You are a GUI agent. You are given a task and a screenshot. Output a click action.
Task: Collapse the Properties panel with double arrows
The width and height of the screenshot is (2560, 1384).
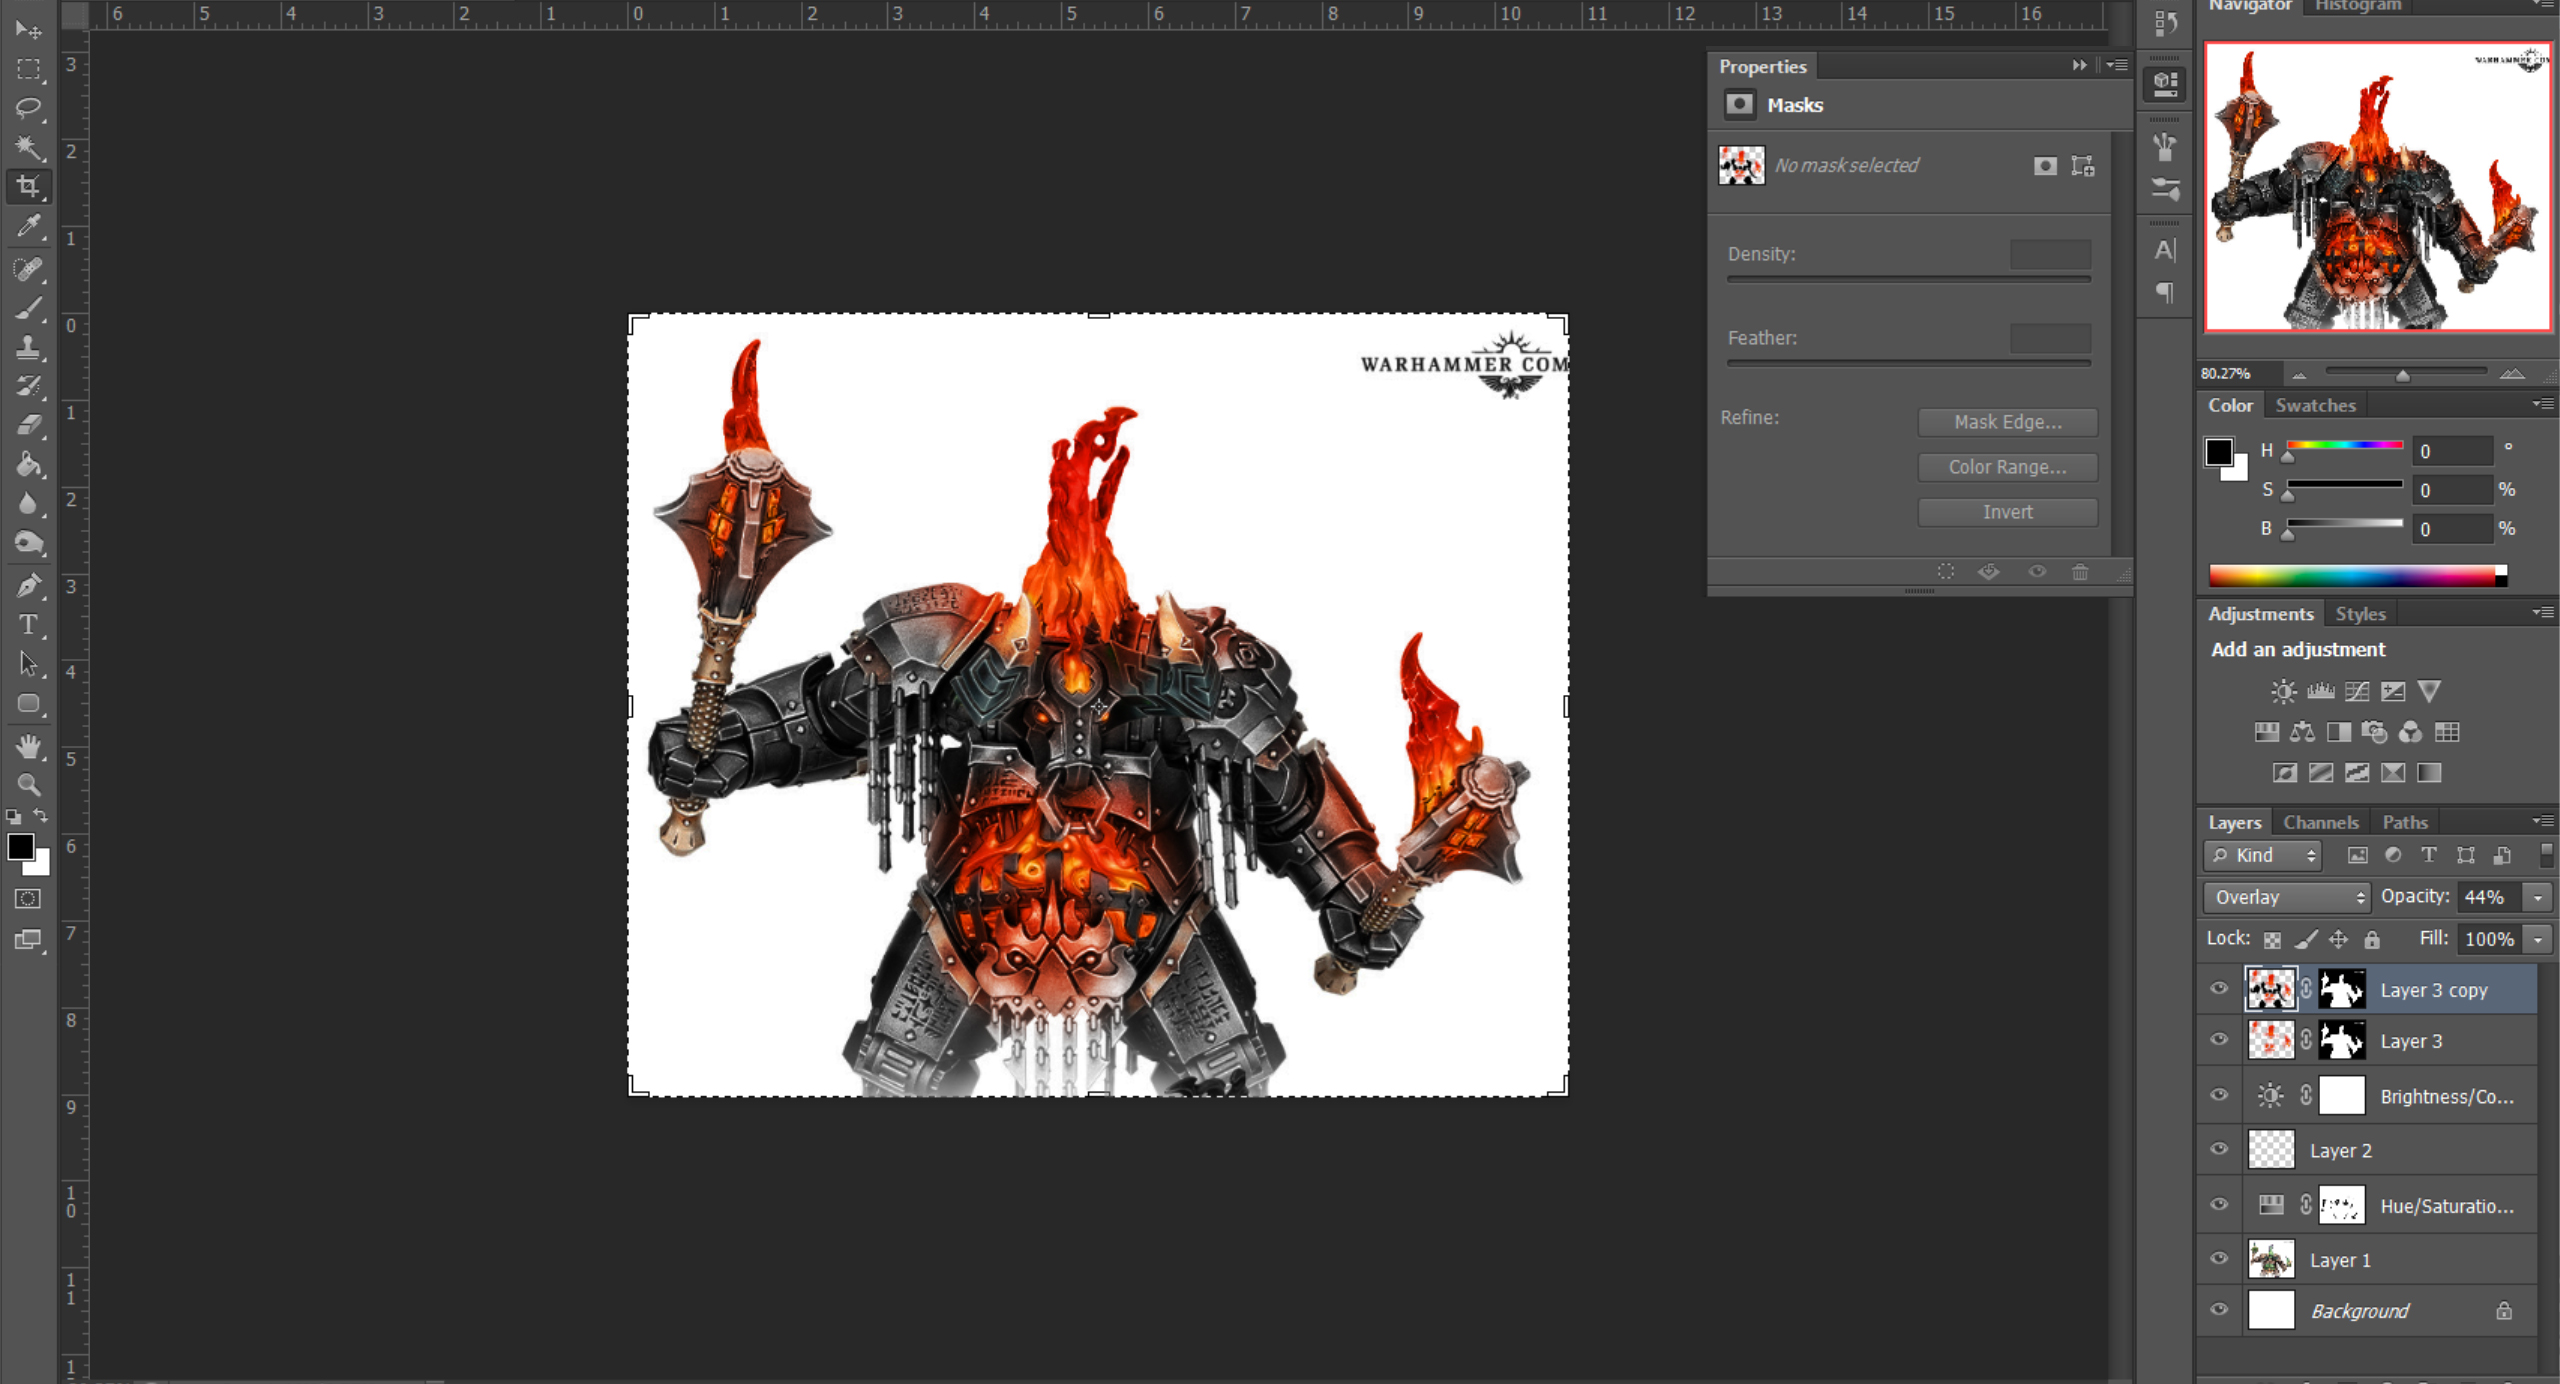[x=2080, y=65]
